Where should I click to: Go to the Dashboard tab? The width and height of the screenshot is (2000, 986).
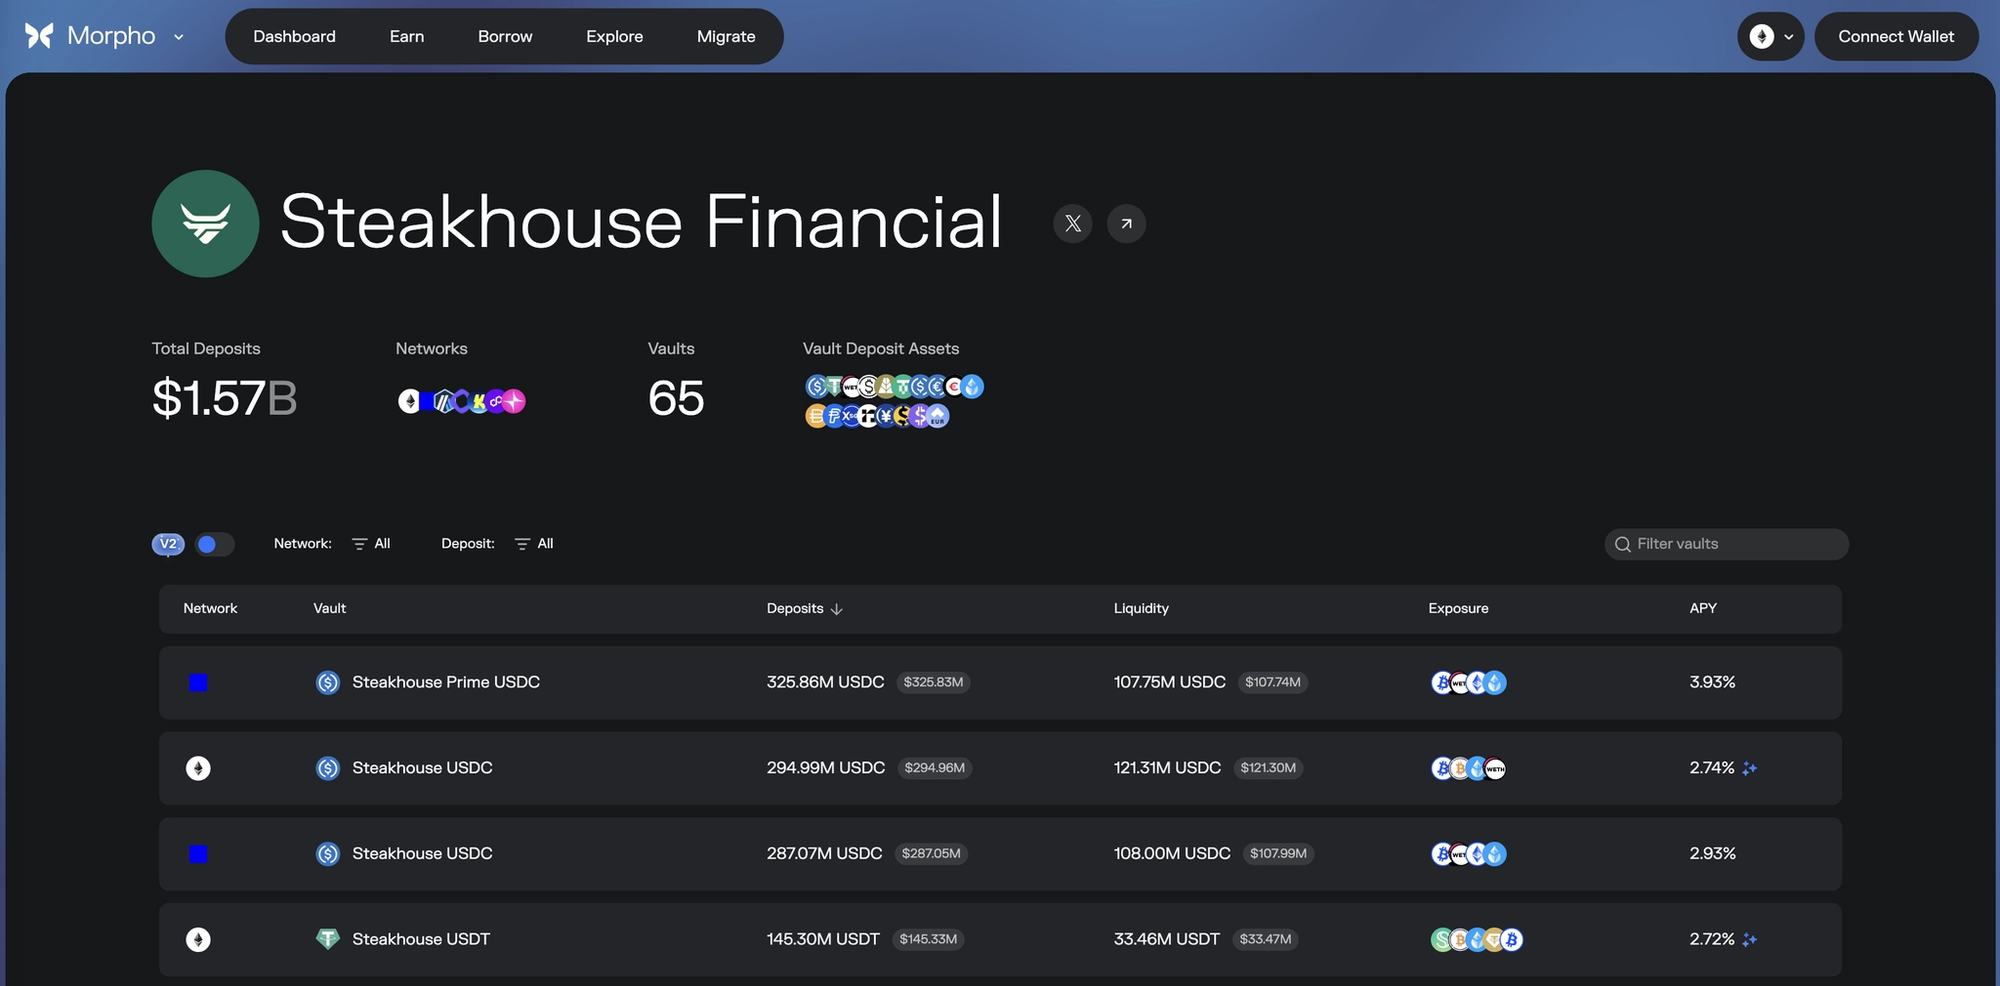click(294, 37)
